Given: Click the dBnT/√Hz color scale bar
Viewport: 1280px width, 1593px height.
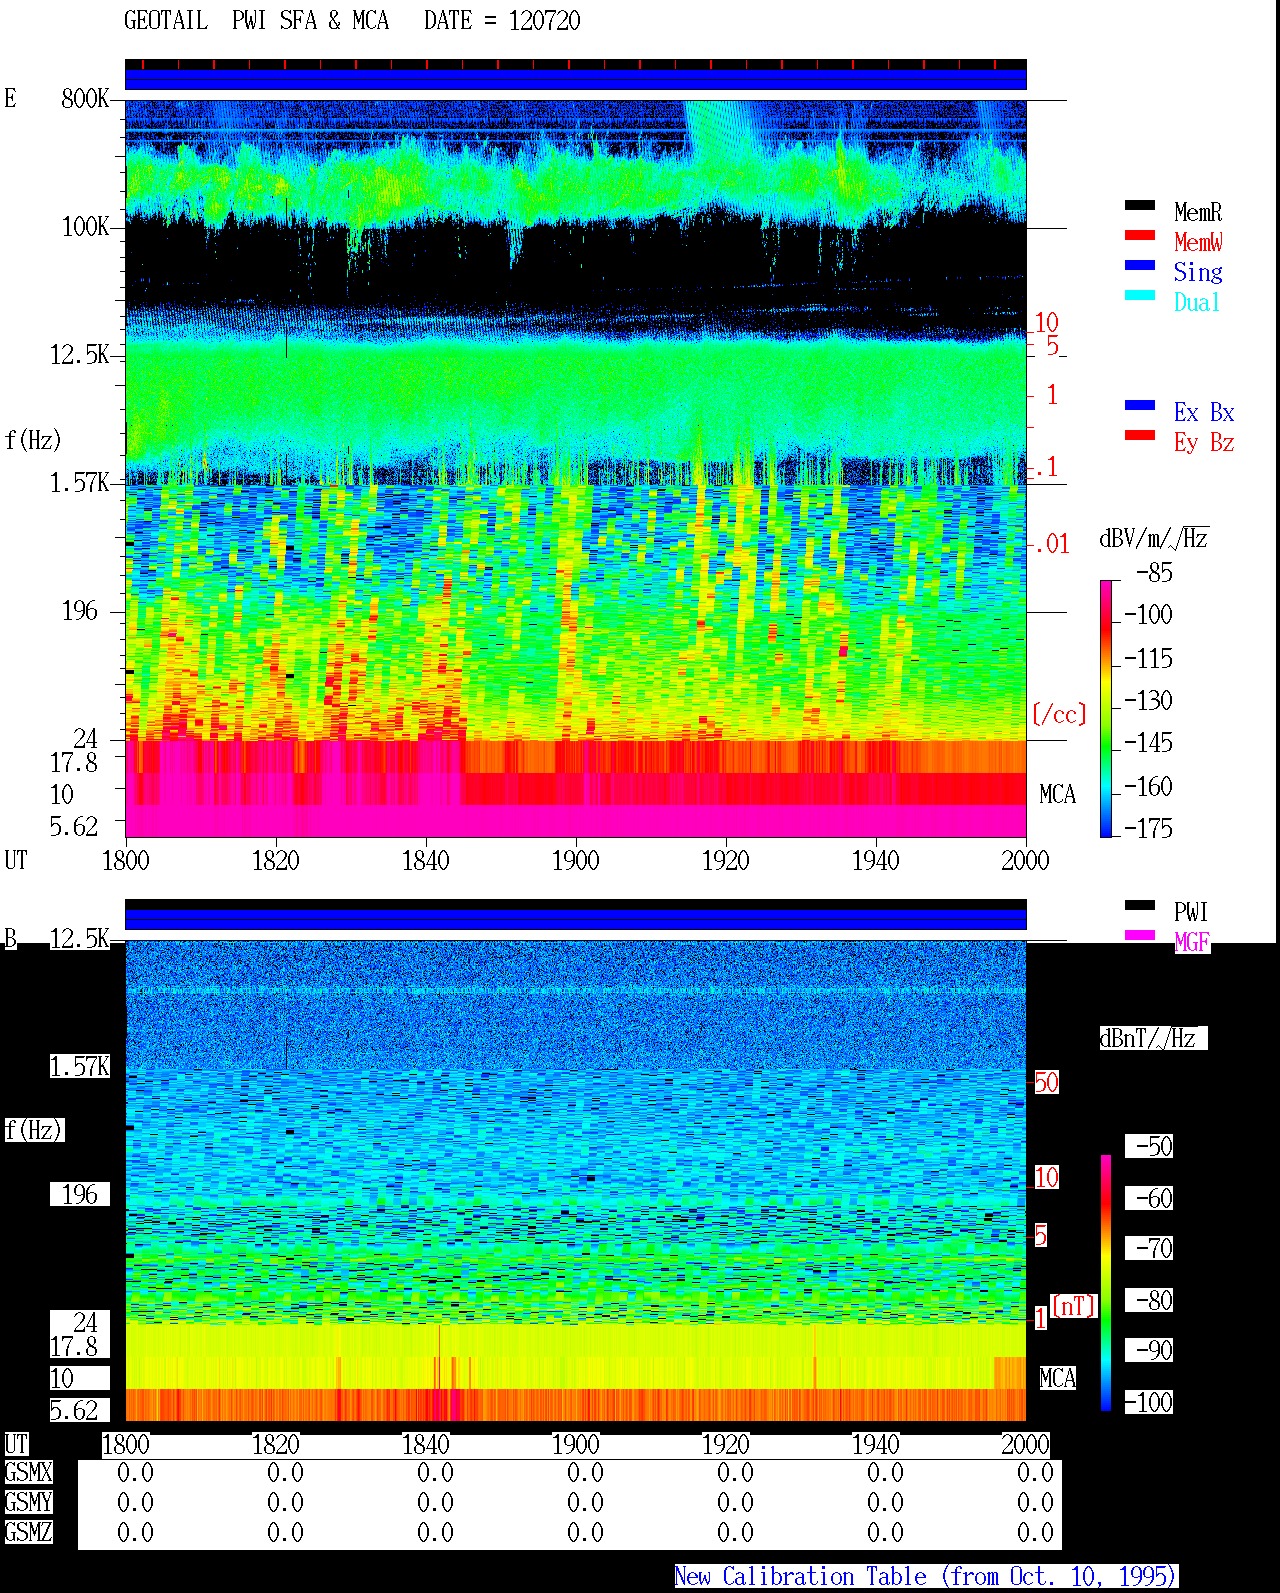Looking at the screenshot, I should pos(1106,1283).
